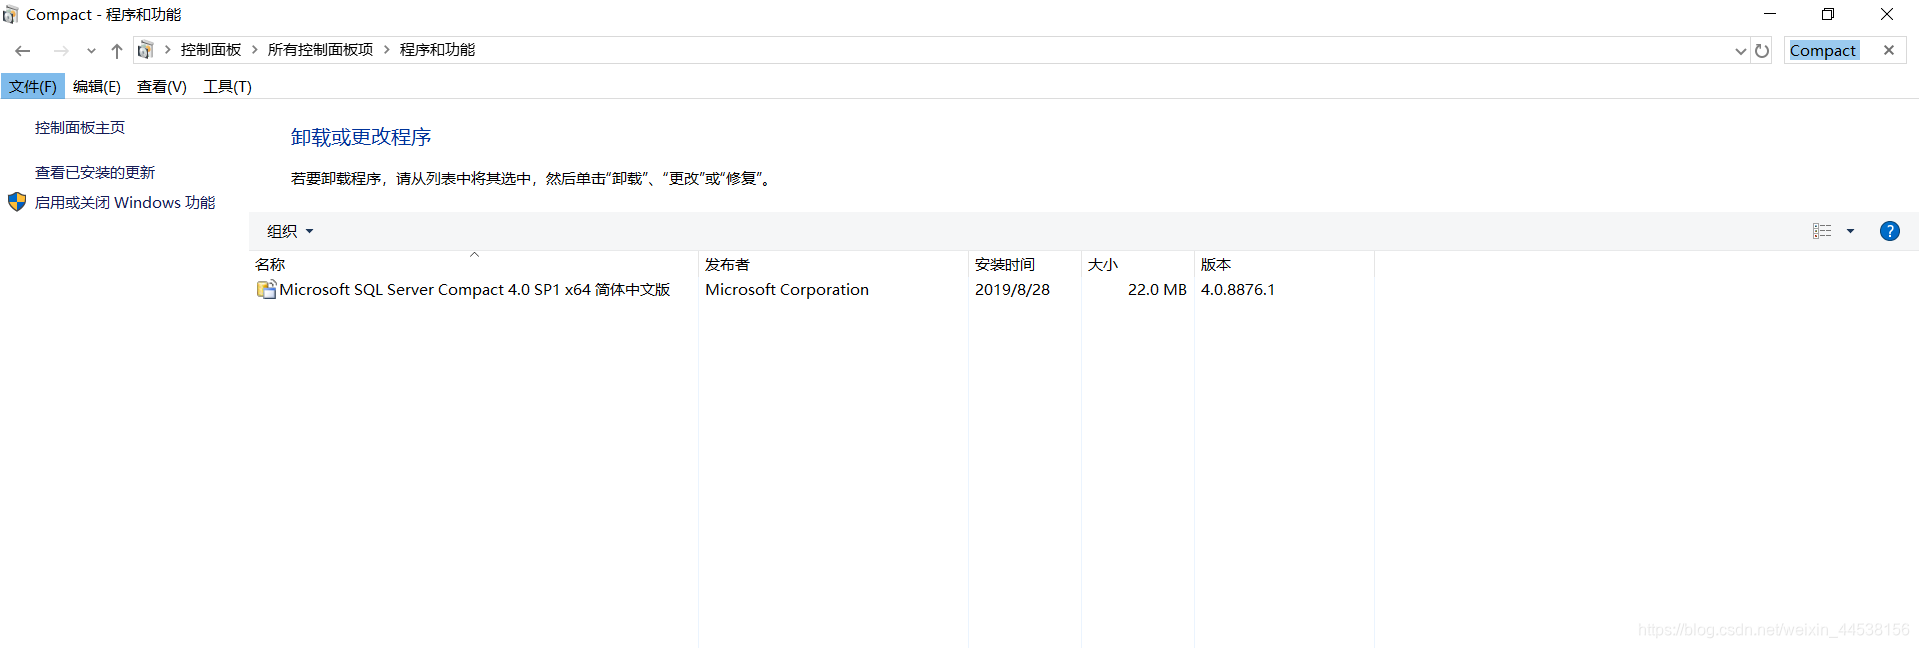Viewport: 1919px width, 648px height.
Task: Sort by 发布者 column header
Action: coord(833,265)
